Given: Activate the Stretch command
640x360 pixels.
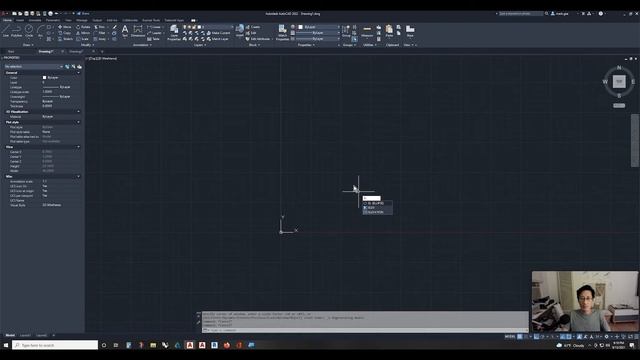Looking at the screenshot, I should (x=65, y=39).
